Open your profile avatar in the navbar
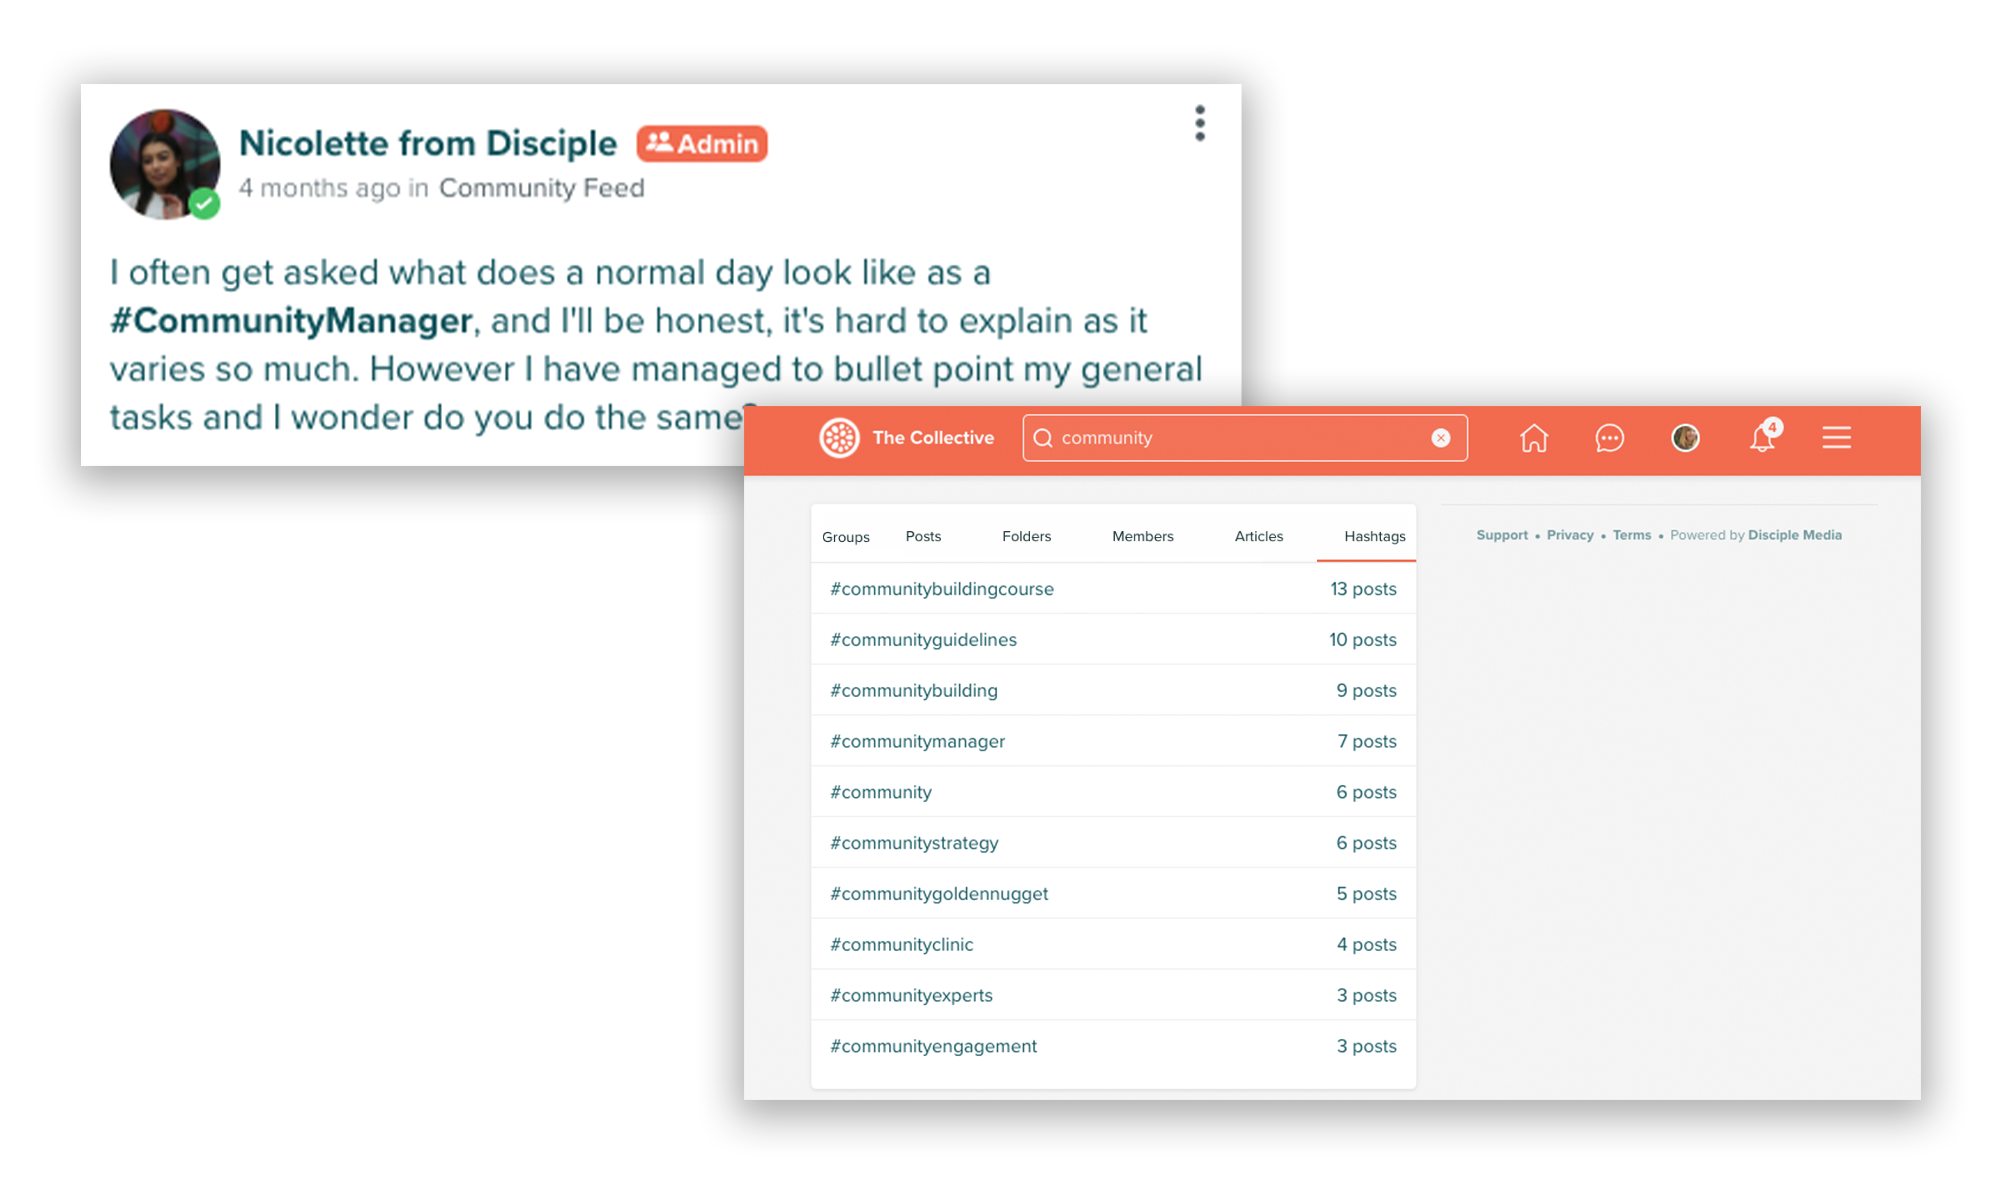The width and height of the screenshot is (2000, 1200). point(1686,438)
